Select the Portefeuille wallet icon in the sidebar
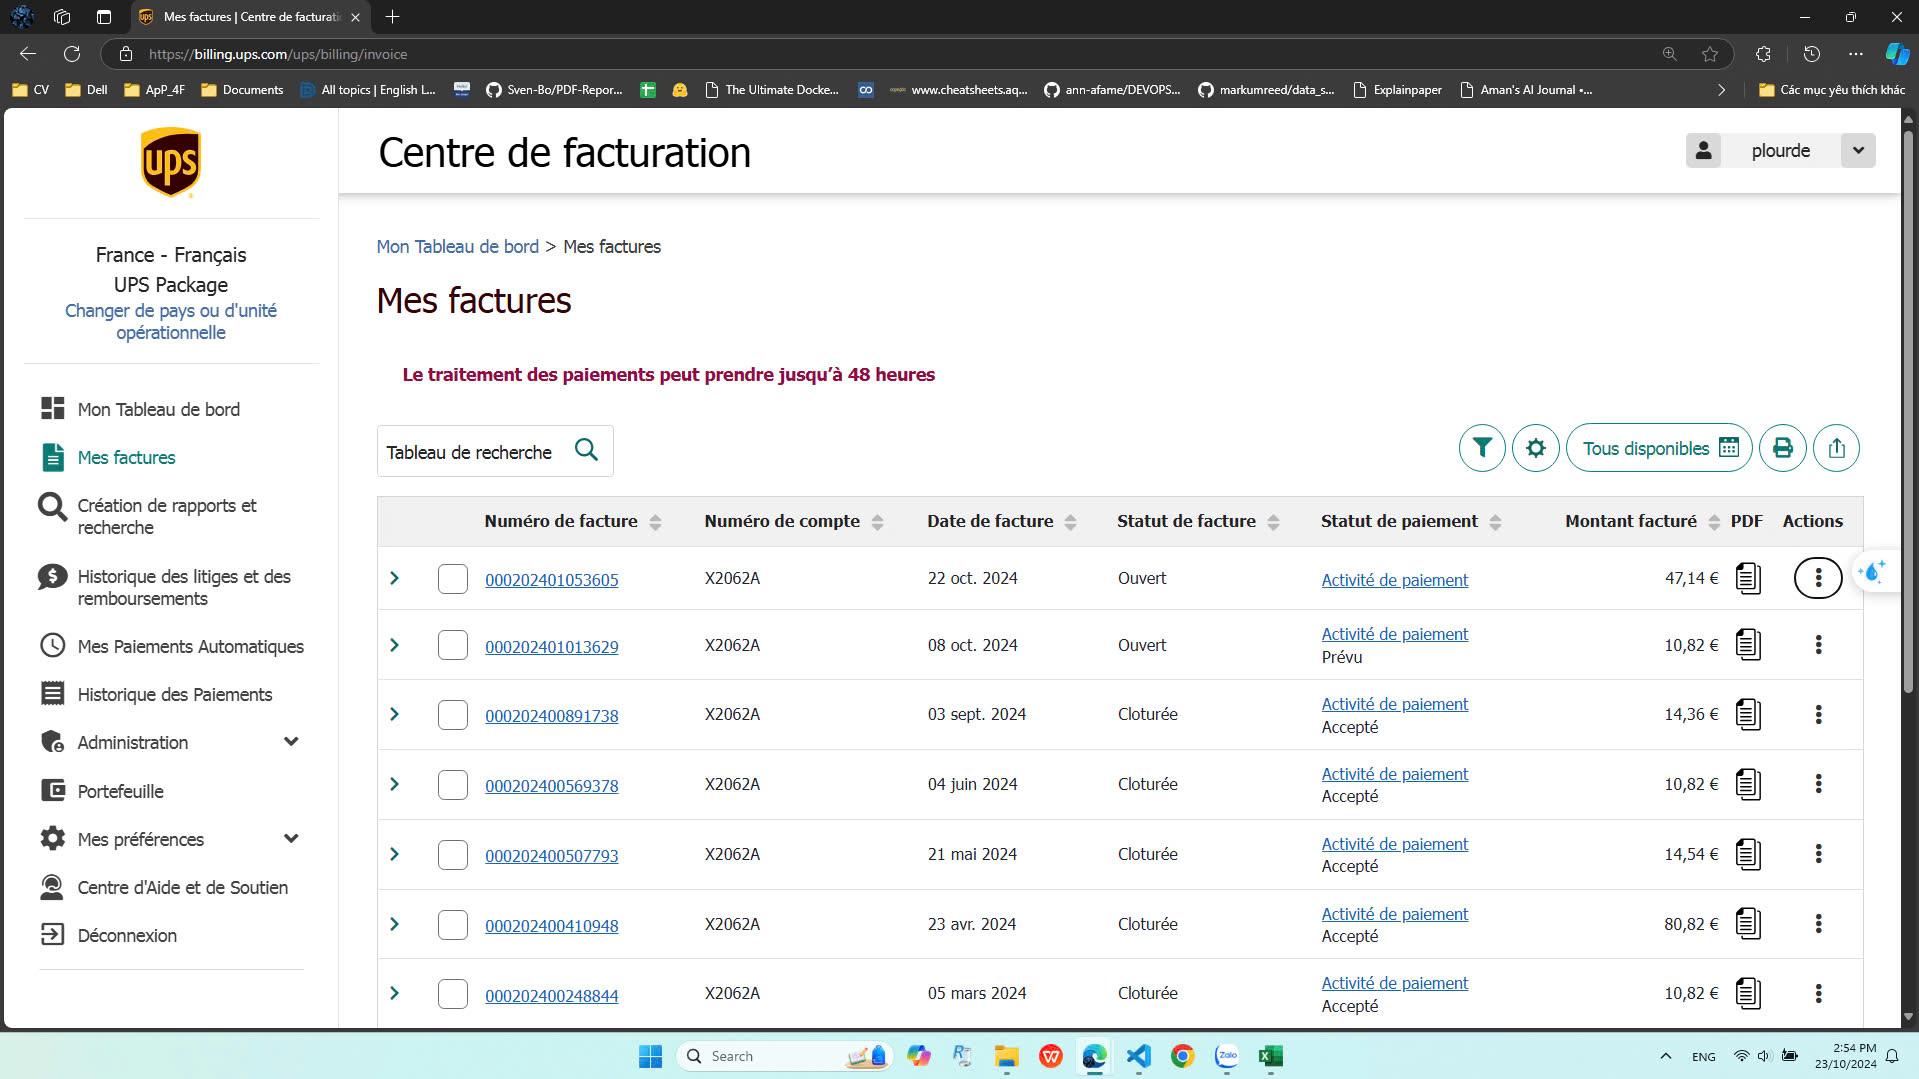 (53, 790)
